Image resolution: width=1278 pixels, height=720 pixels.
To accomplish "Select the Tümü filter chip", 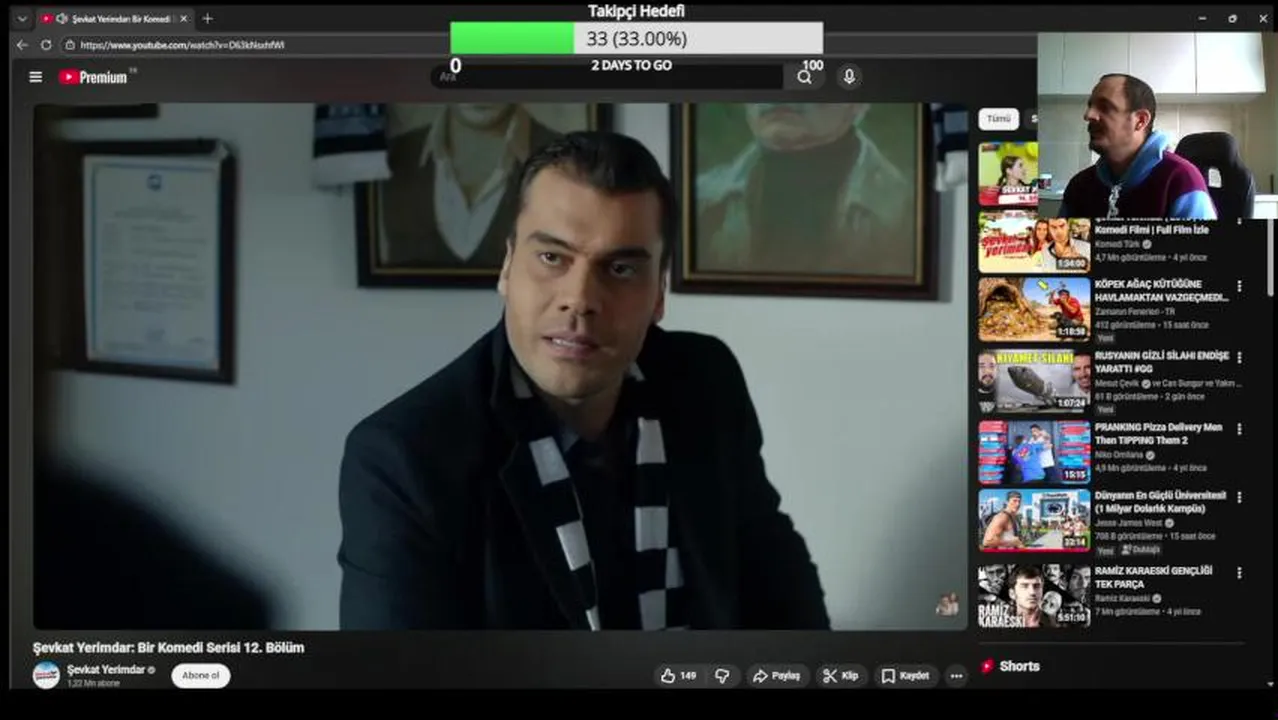I will (998, 119).
